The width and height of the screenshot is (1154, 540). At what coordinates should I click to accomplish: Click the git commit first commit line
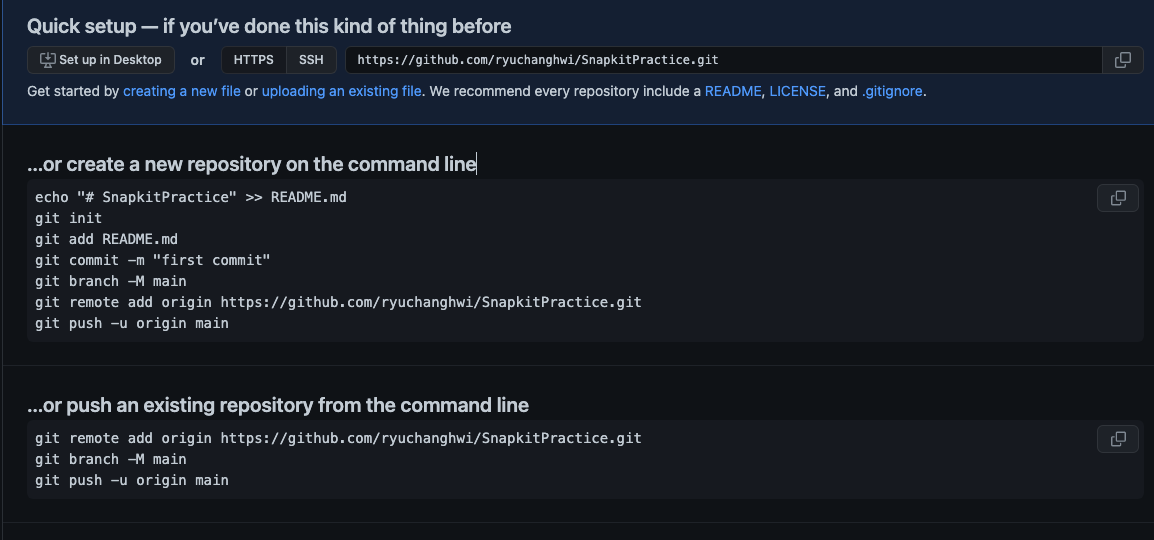(153, 260)
